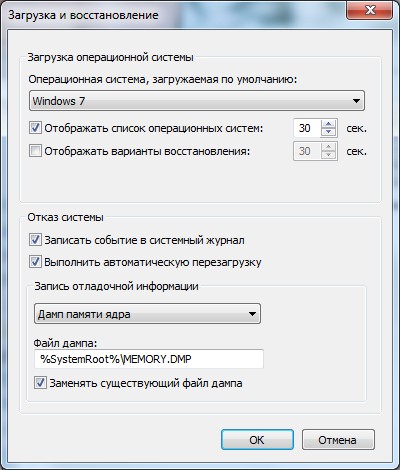Uncheck Записать событие в системный журнал
Image resolution: width=400 pixels, height=470 pixels.
coord(35,240)
